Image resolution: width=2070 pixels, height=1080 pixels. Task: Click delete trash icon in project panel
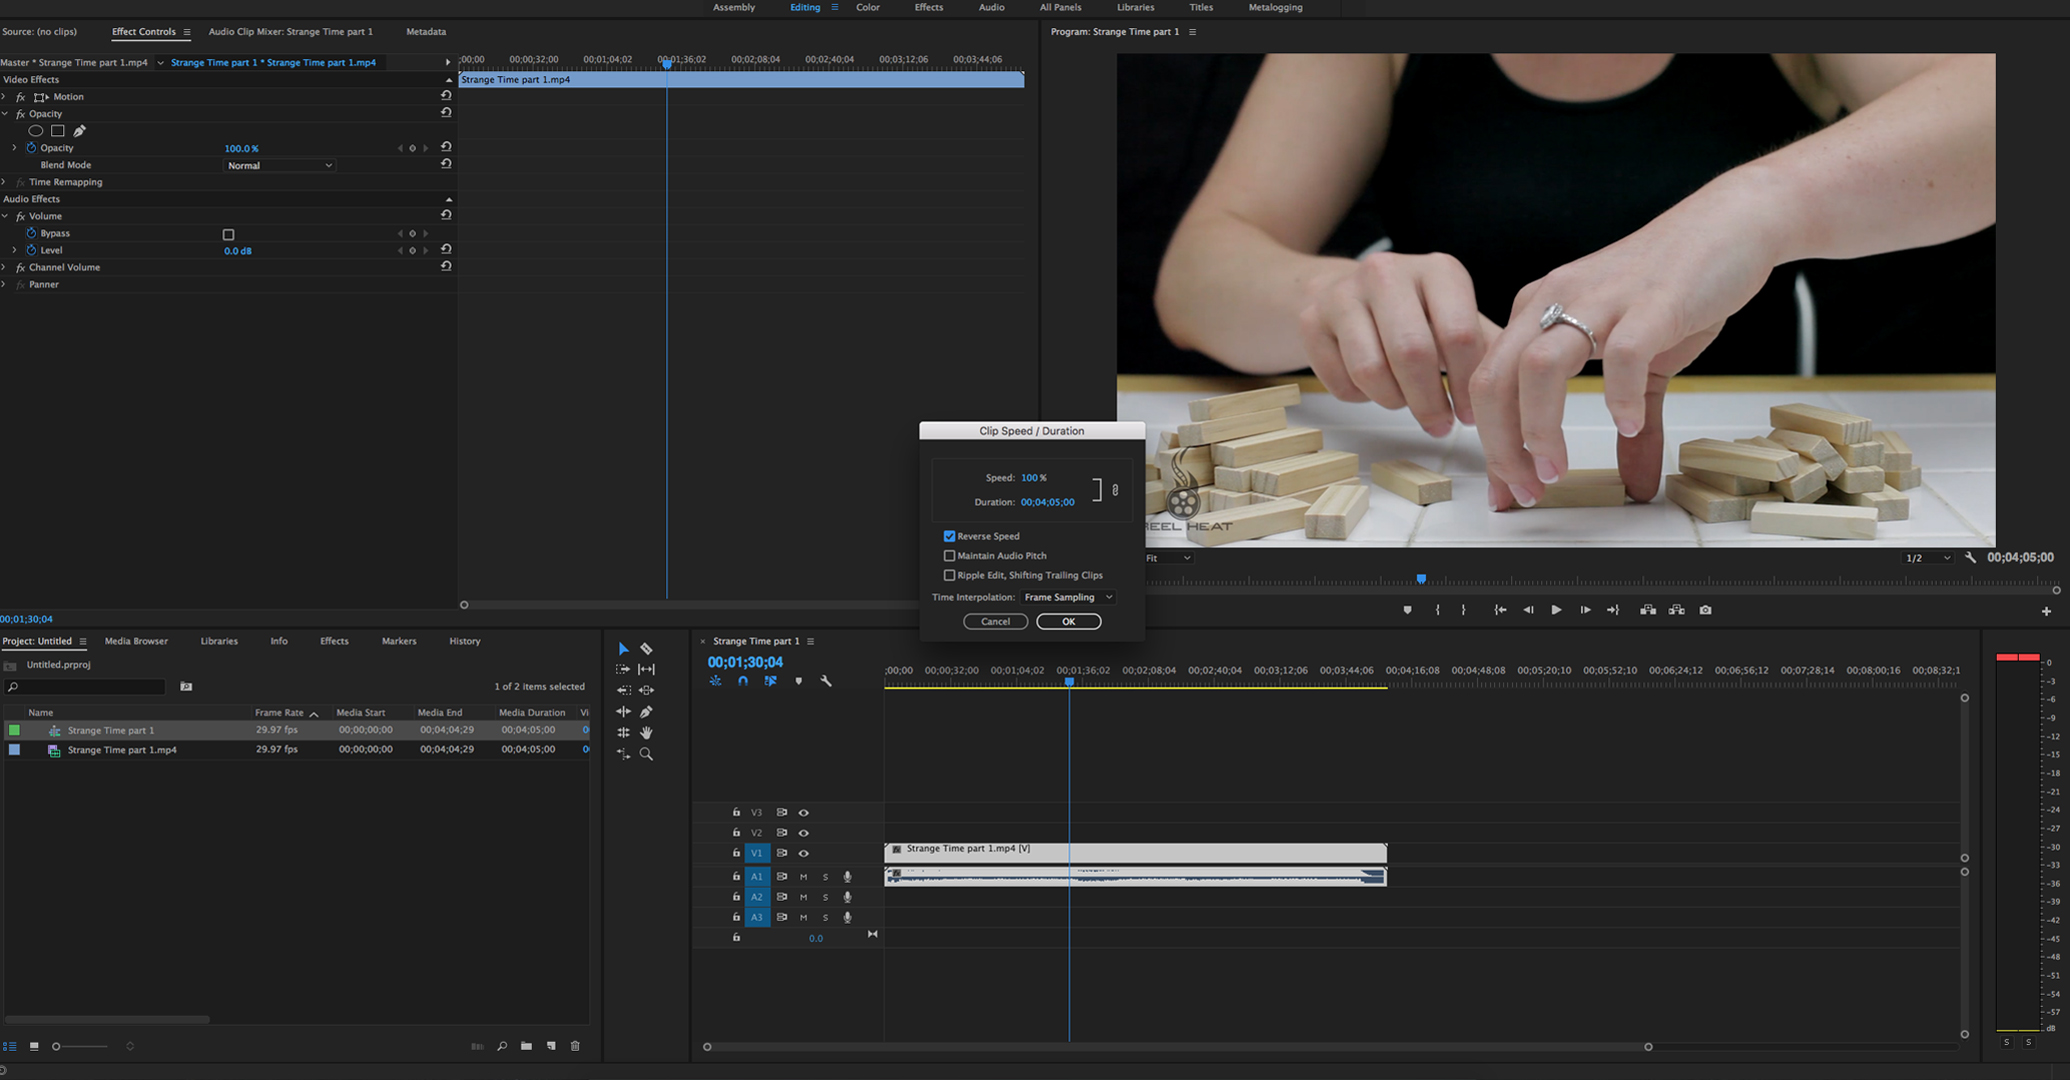click(x=575, y=1046)
